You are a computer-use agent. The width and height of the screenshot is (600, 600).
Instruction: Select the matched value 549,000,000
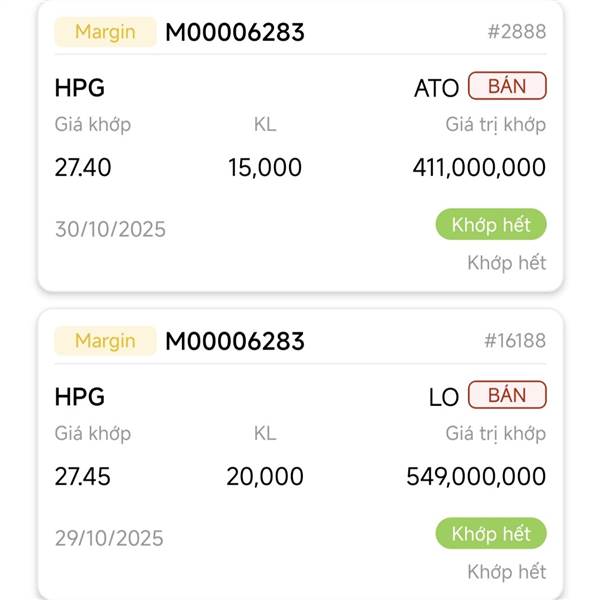click(476, 477)
